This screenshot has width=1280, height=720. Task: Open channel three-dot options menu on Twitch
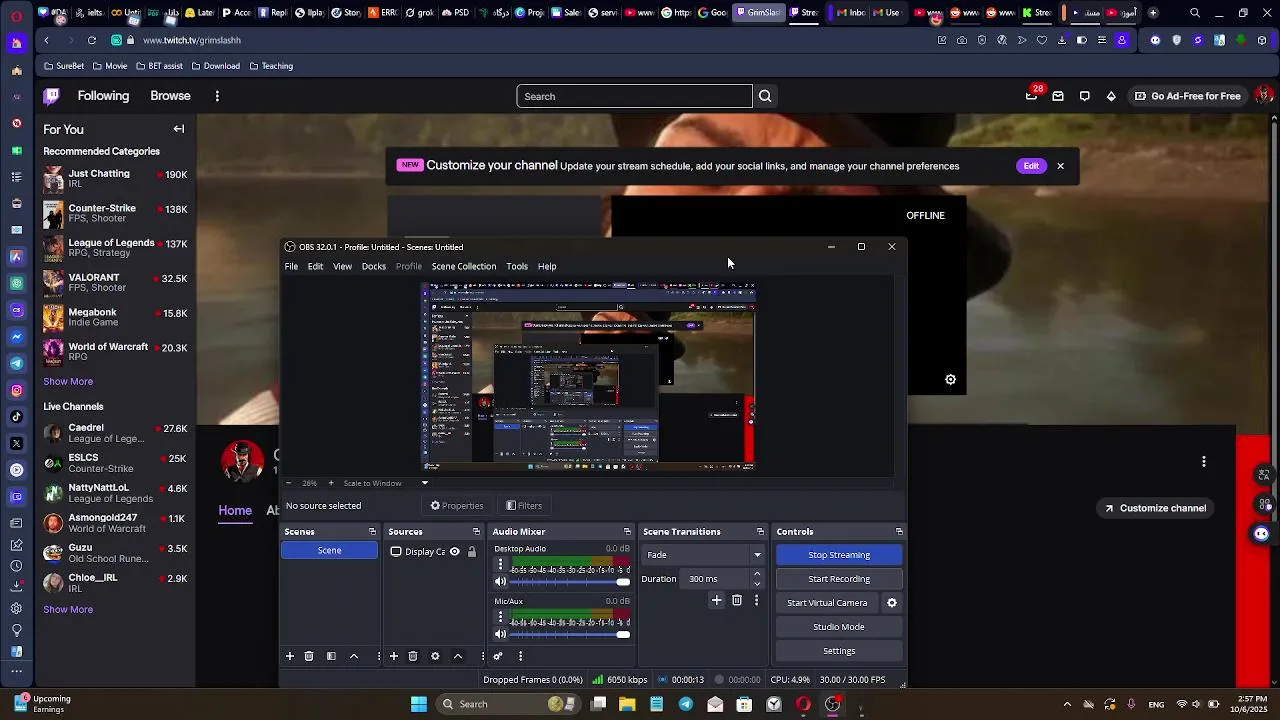[x=1204, y=461]
